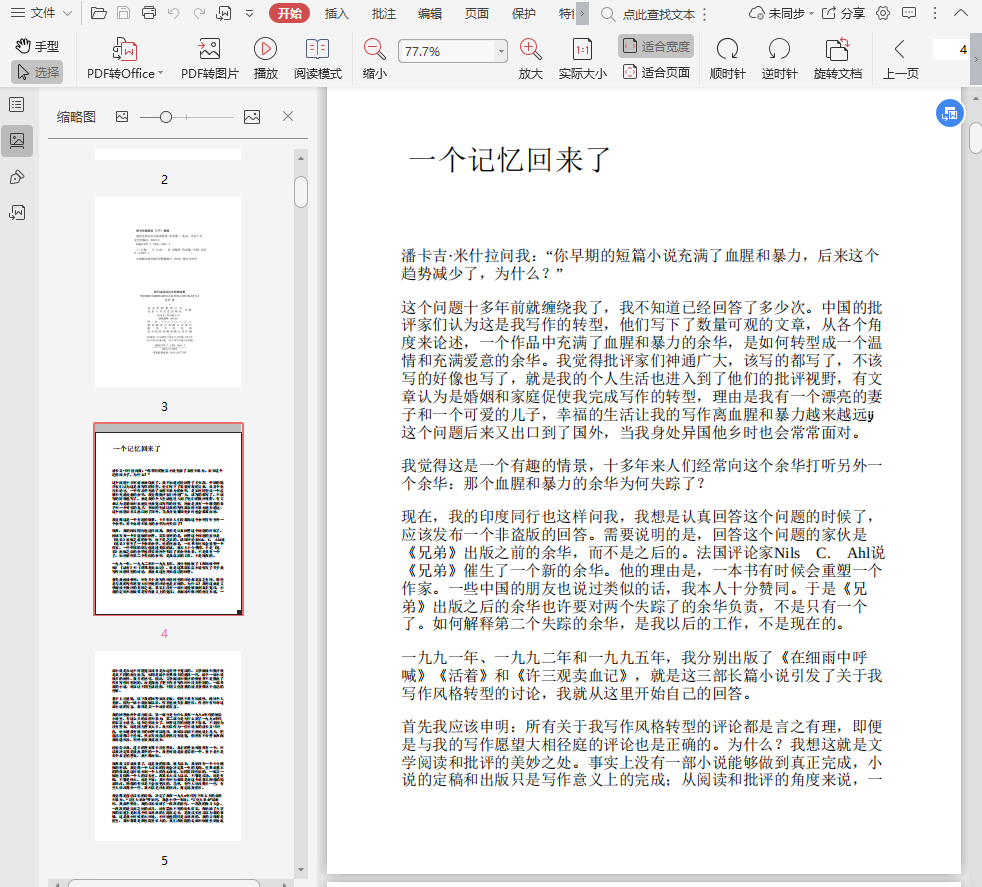Expand the quick access toolbar dropdown
This screenshot has width=982, height=887.
249,13
